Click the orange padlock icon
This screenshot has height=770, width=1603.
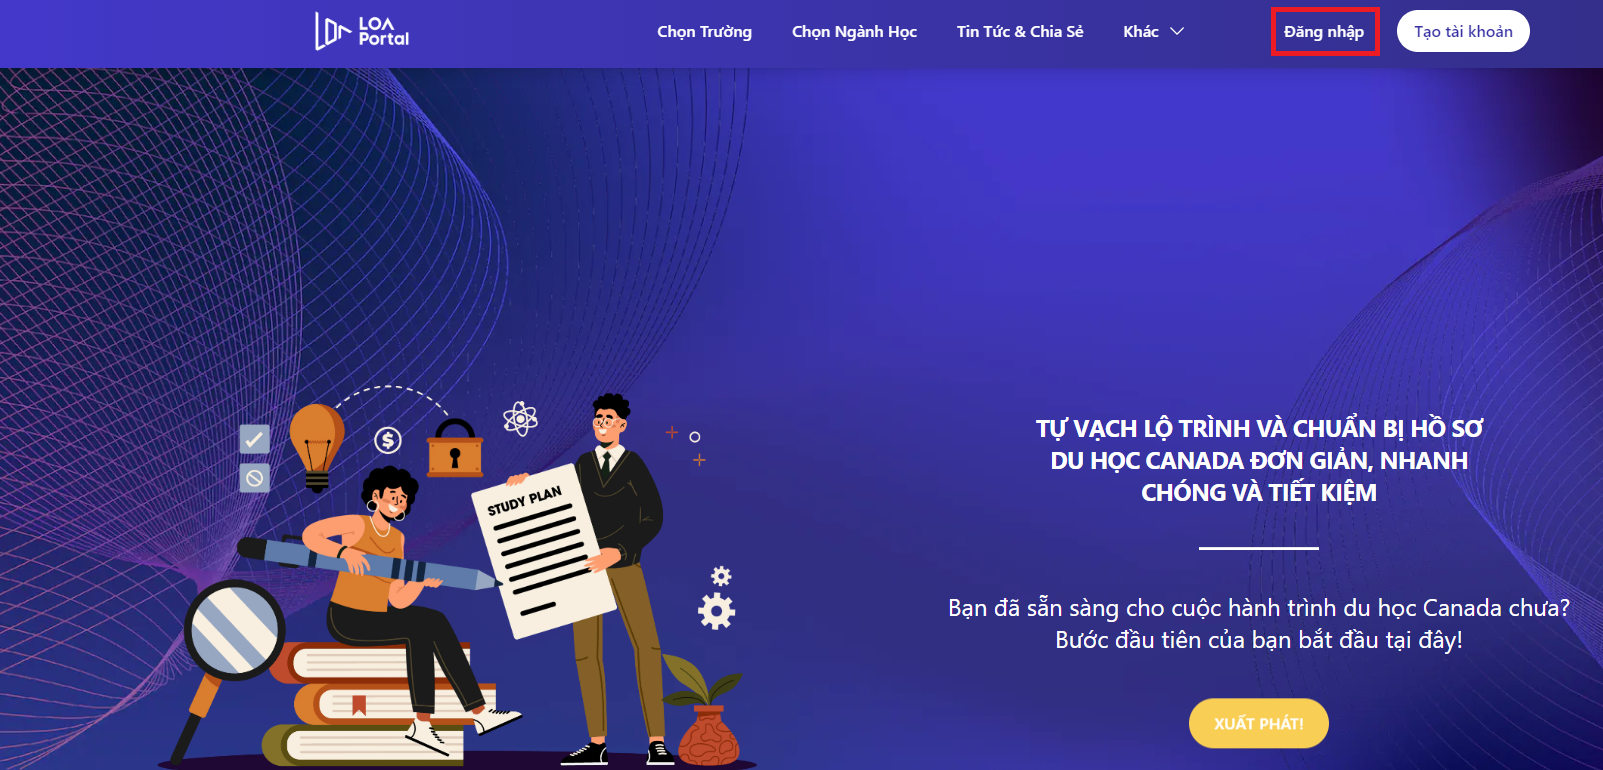pyautogui.click(x=455, y=448)
